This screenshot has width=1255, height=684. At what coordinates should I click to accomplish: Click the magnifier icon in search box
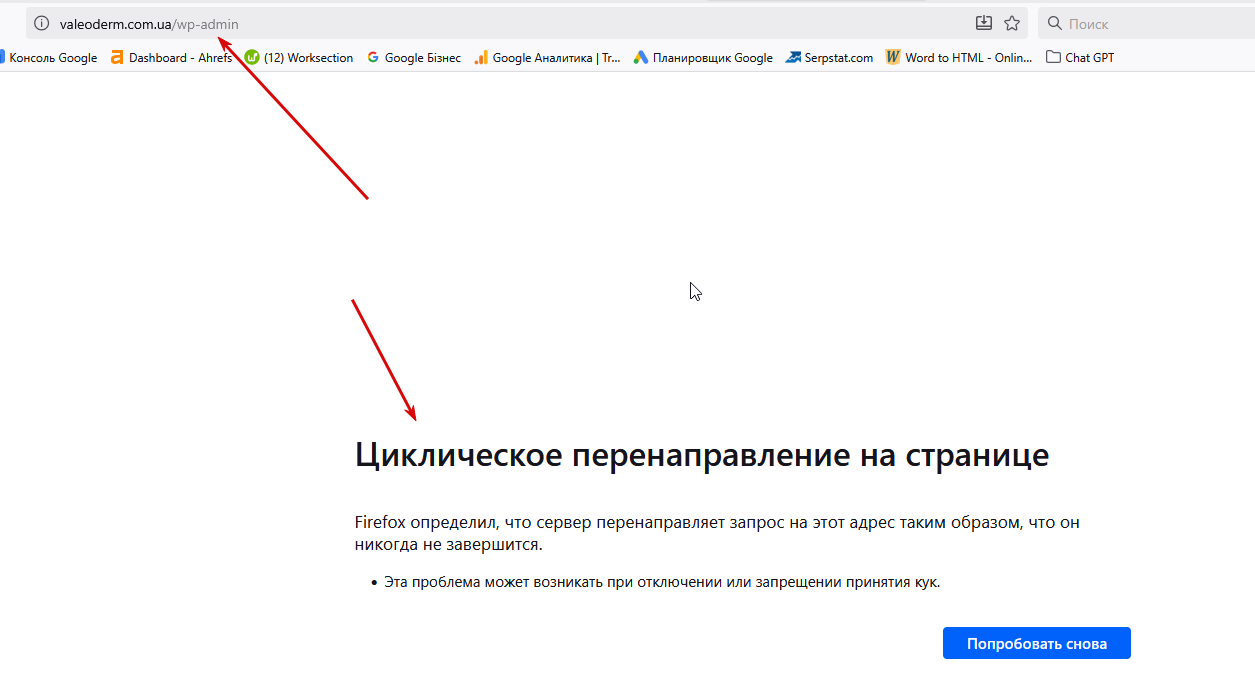click(1054, 23)
